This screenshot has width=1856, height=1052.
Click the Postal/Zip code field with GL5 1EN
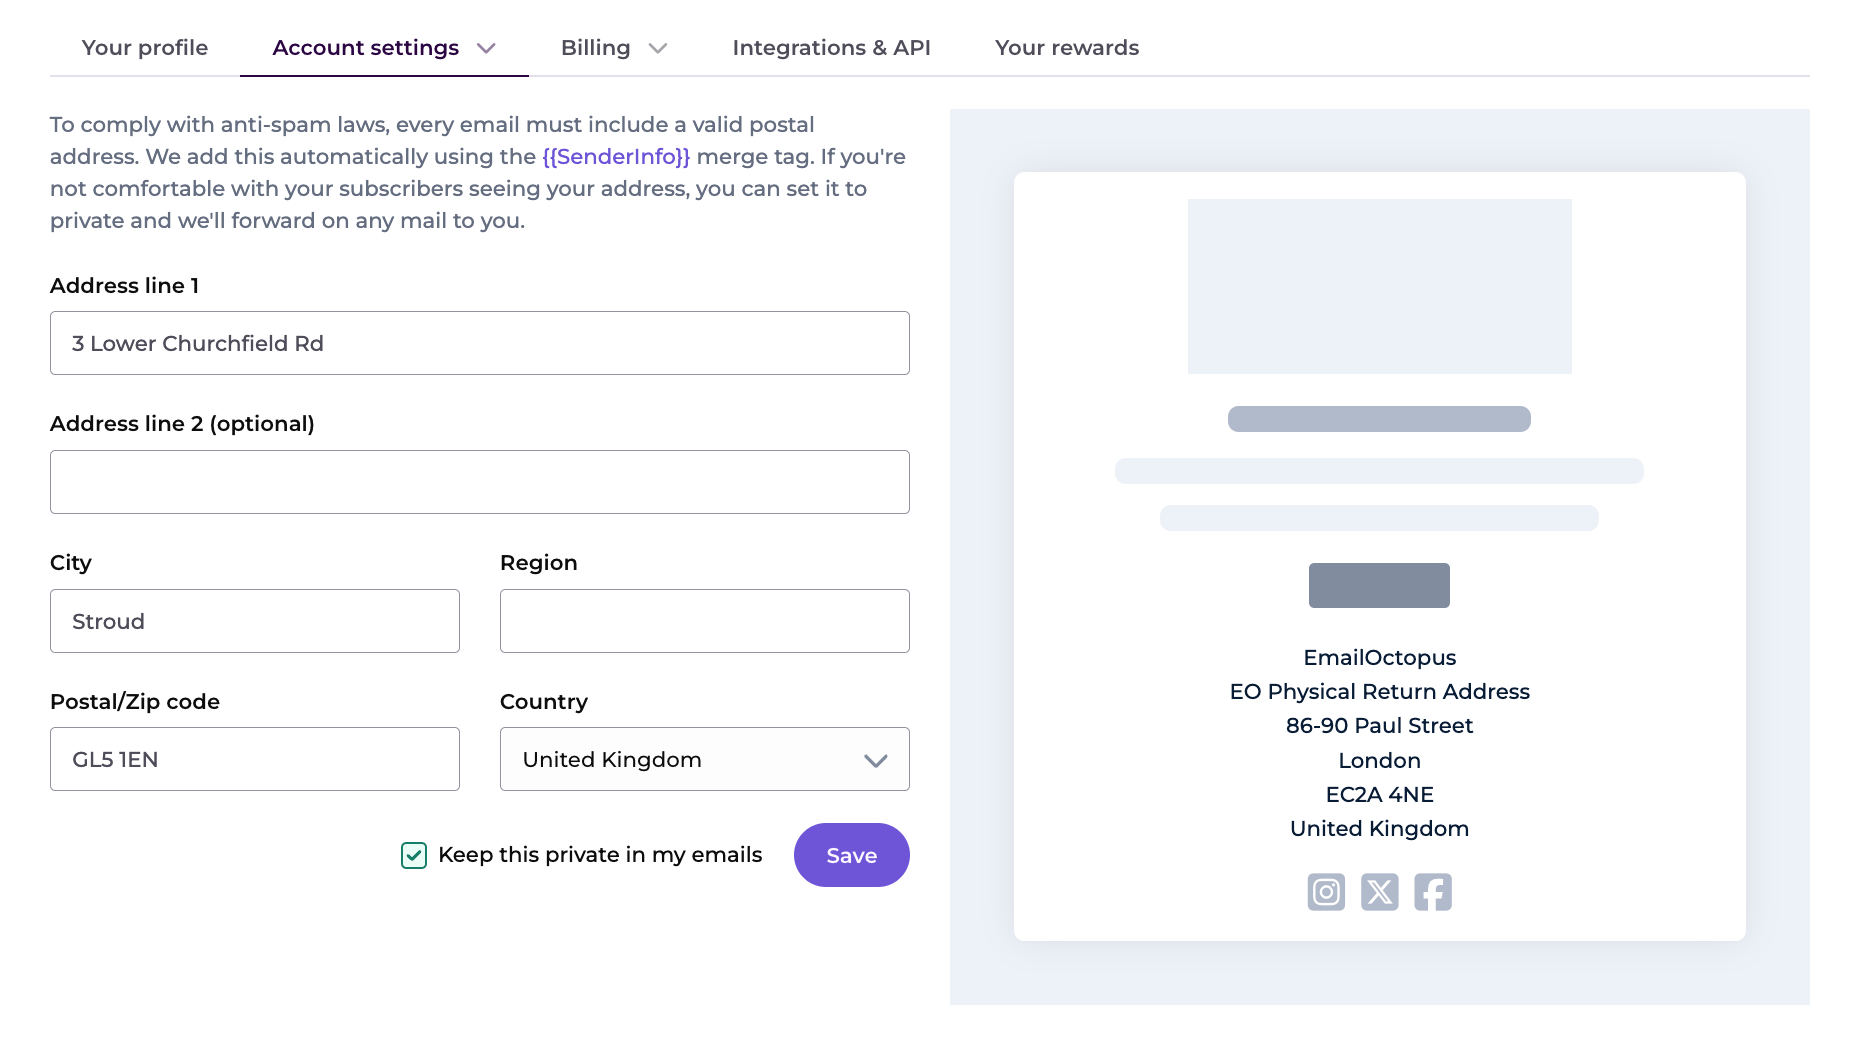click(254, 759)
